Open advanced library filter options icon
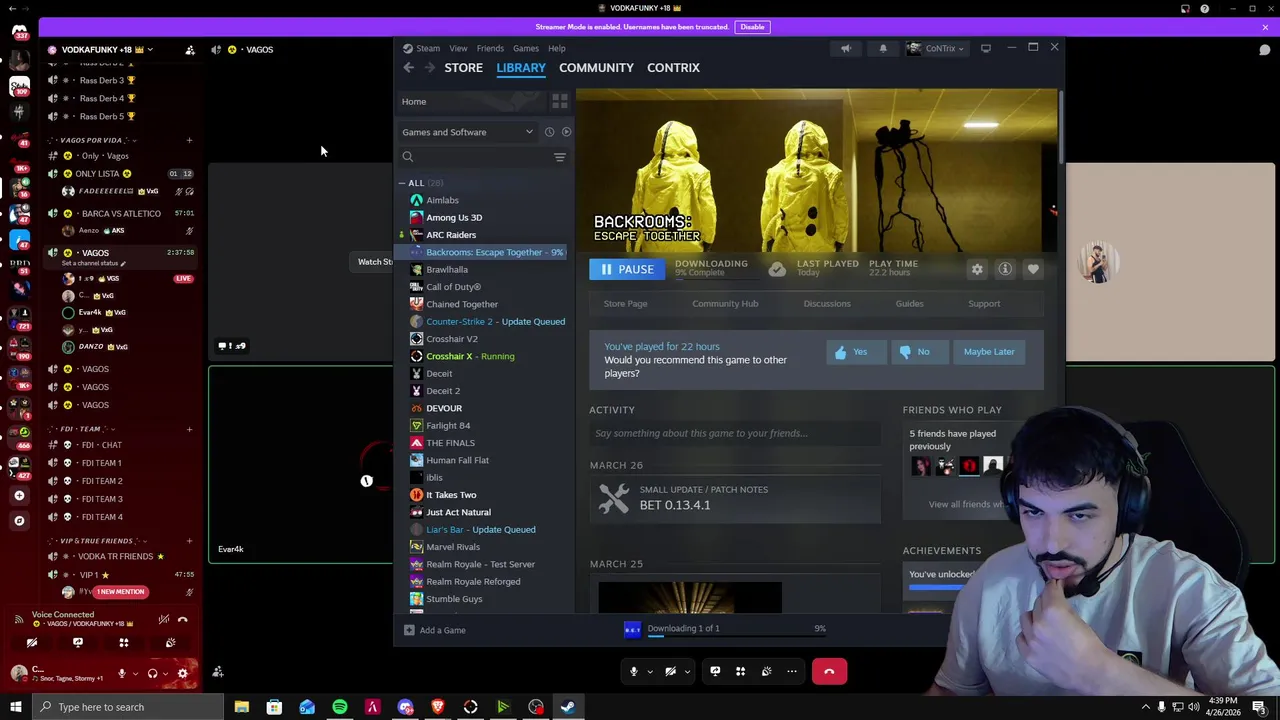 point(560,157)
